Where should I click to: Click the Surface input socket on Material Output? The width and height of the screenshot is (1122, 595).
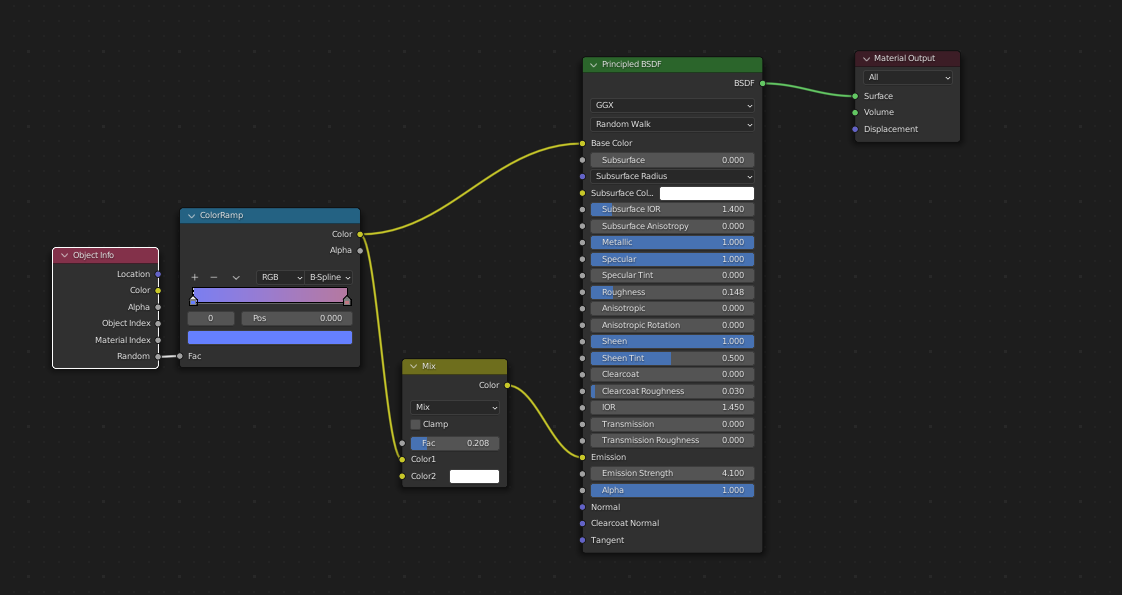point(855,96)
